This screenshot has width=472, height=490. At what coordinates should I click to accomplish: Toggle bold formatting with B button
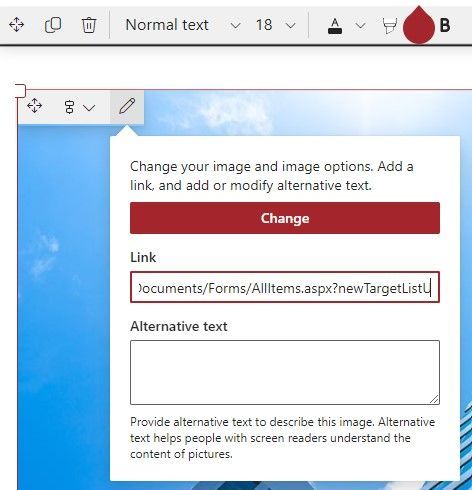click(445, 25)
